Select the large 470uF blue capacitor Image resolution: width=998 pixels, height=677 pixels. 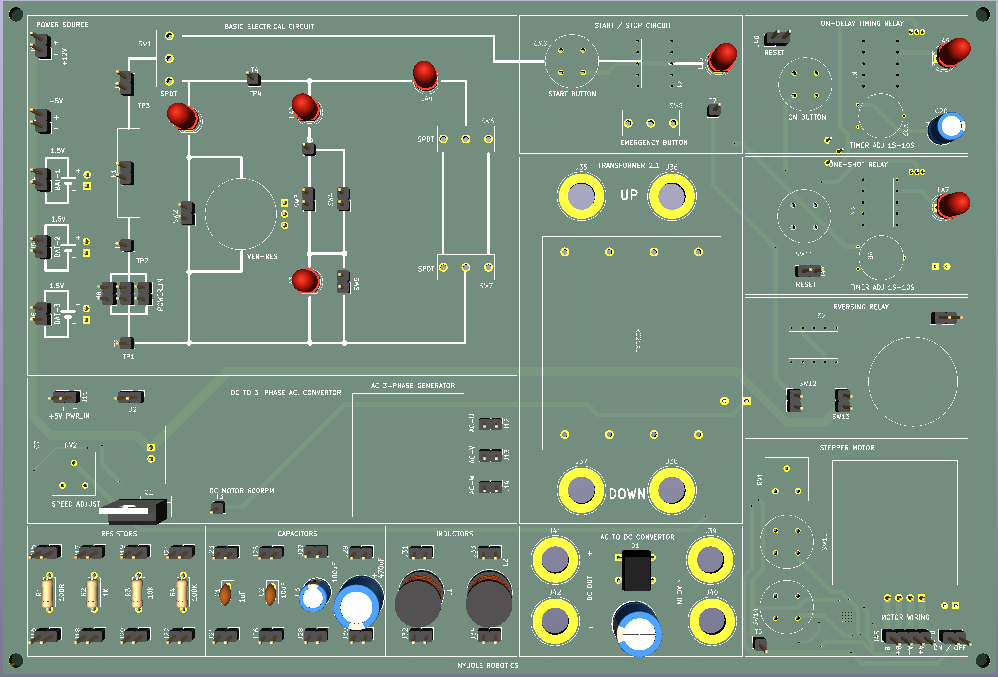[358, 603]
